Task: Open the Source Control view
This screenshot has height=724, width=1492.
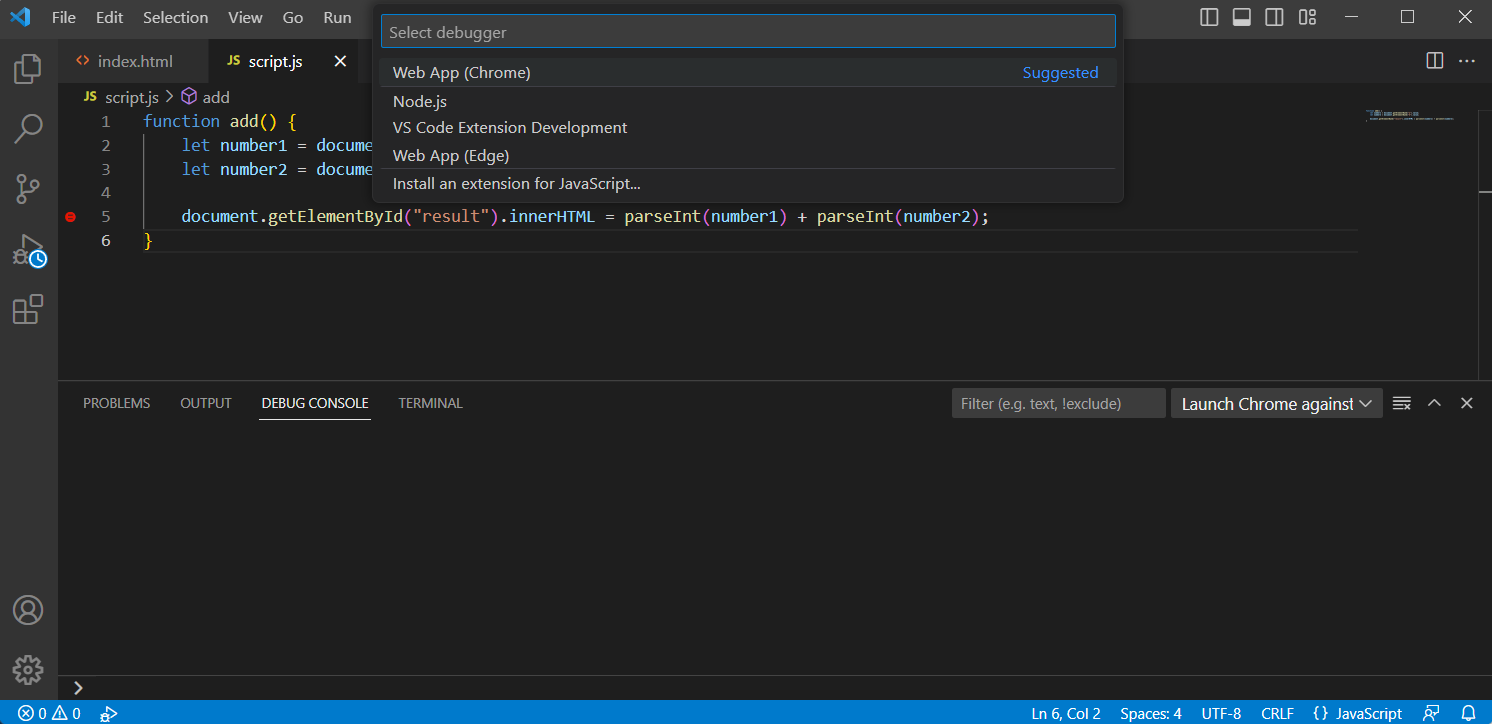Action: (28, 189)
